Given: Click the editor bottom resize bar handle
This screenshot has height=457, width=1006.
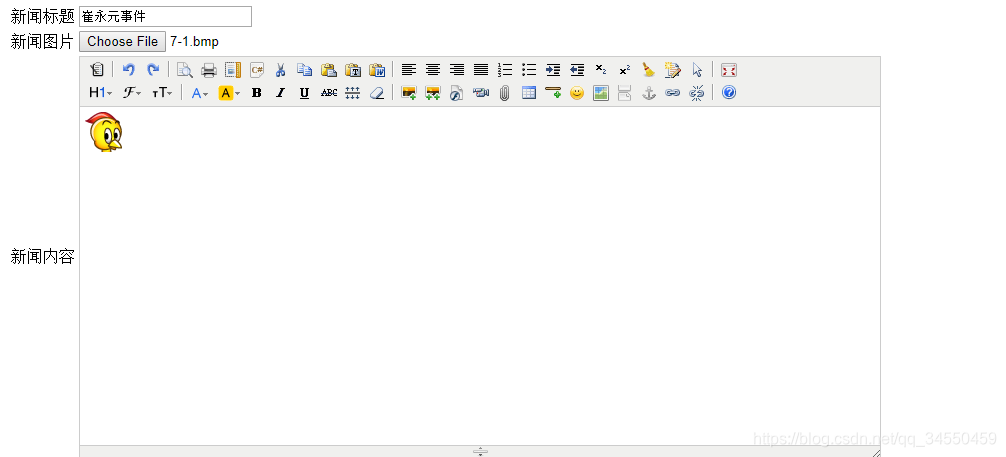Looking at the screenshot, I should point(480,451).
